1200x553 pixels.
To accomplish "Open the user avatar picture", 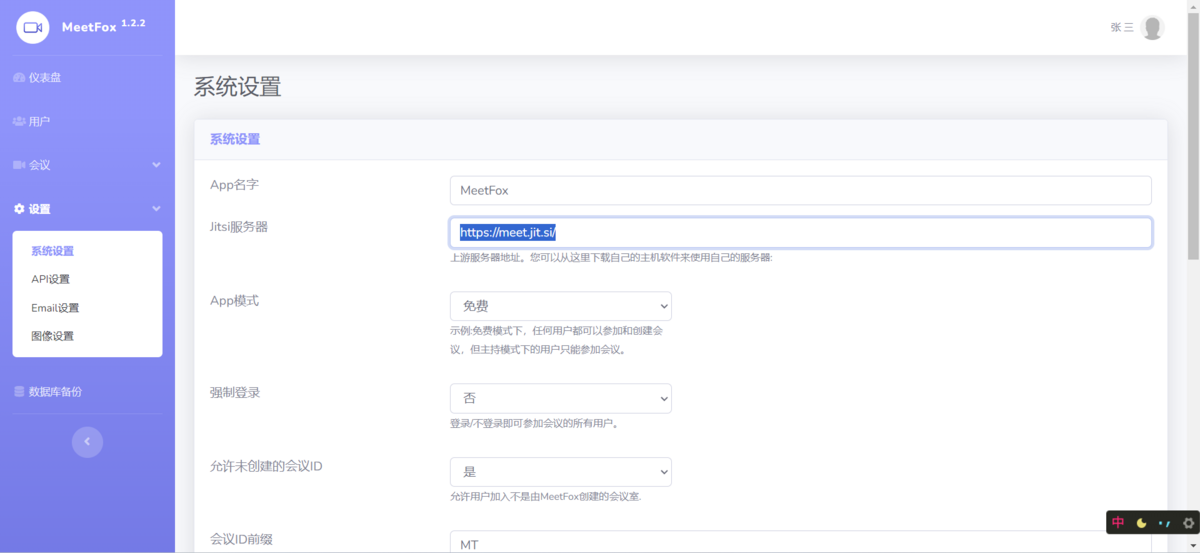I will pyautogui.click(x=1152, y=28).
